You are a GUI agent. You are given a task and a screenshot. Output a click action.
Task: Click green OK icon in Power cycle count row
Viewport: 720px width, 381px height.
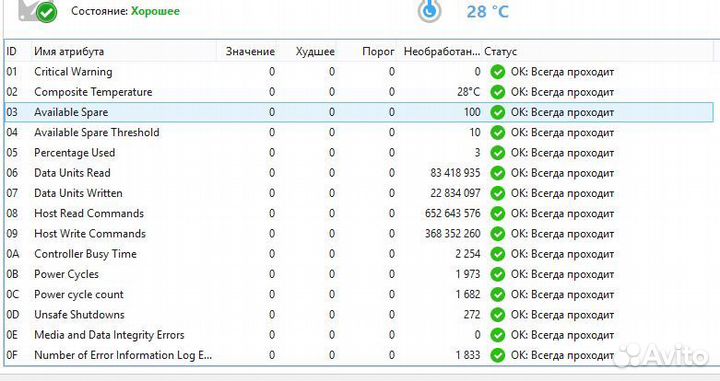click(x=497, y=294)
